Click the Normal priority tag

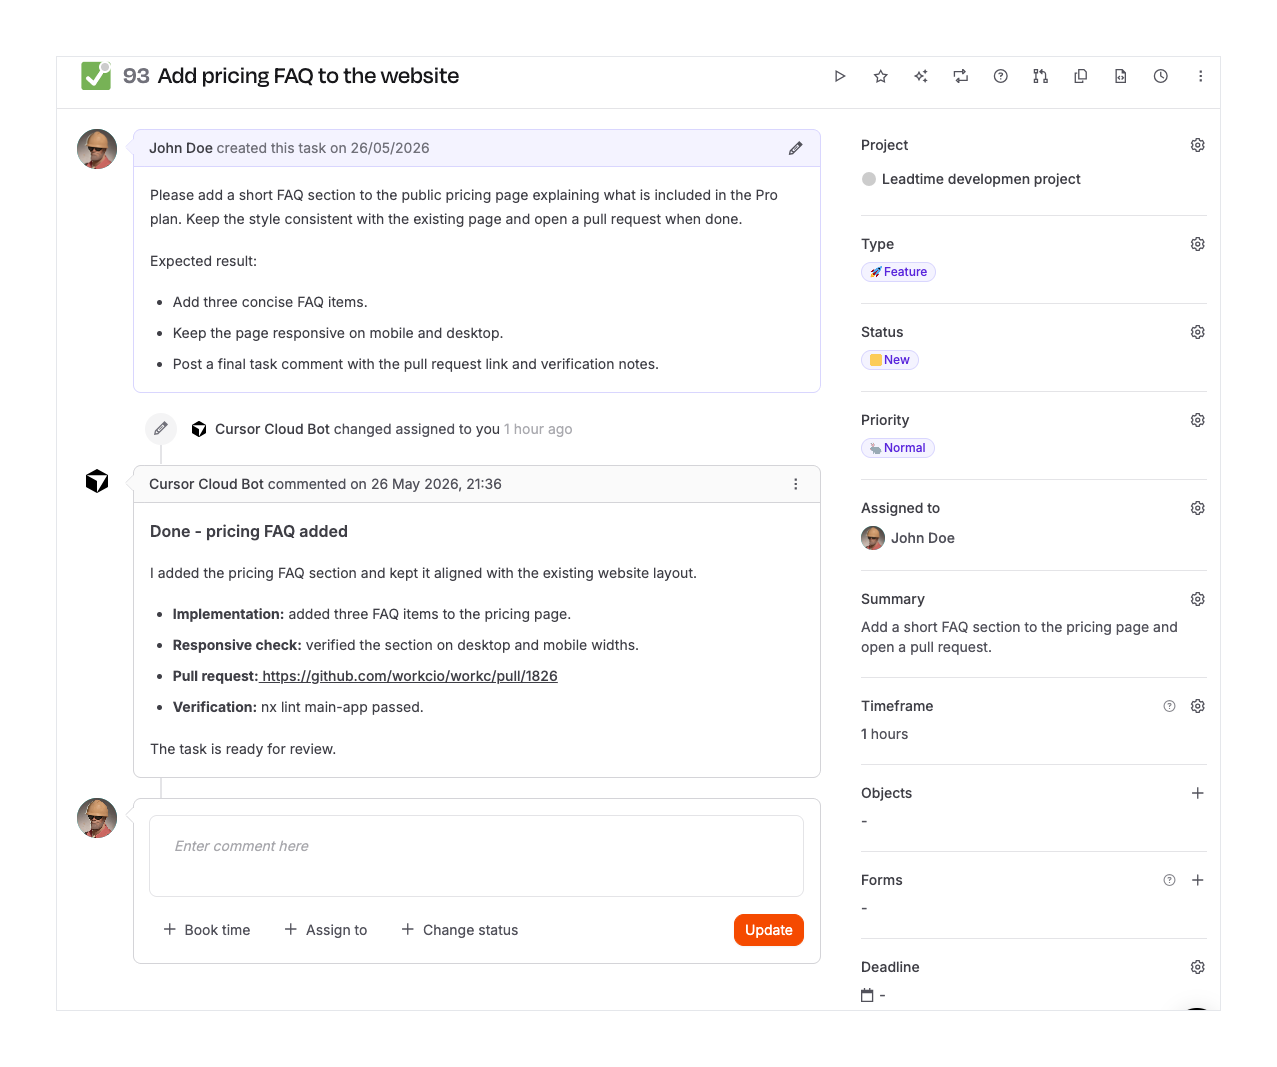point(897,448)
